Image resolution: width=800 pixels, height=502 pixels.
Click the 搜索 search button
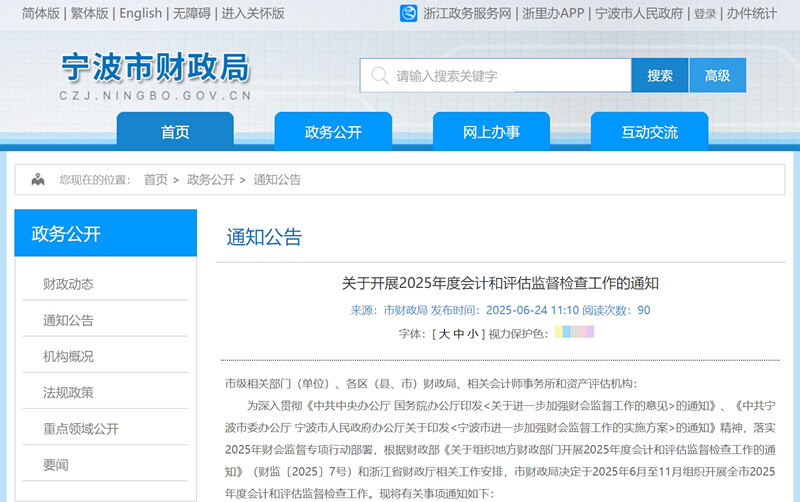(660, 76)
